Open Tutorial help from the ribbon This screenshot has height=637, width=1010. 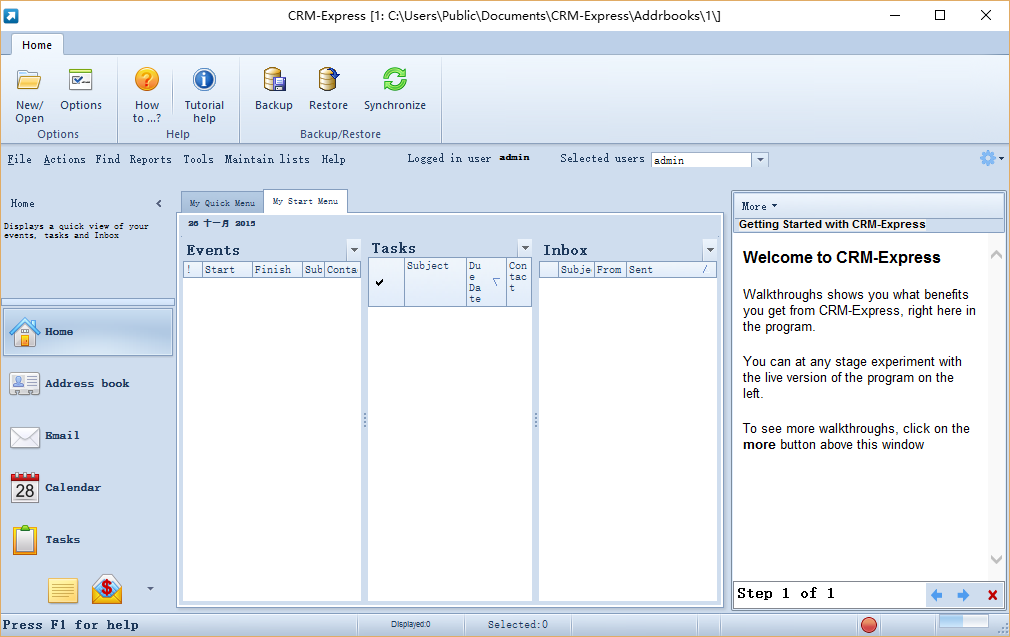pyautogui.click(x=204, y=82)
